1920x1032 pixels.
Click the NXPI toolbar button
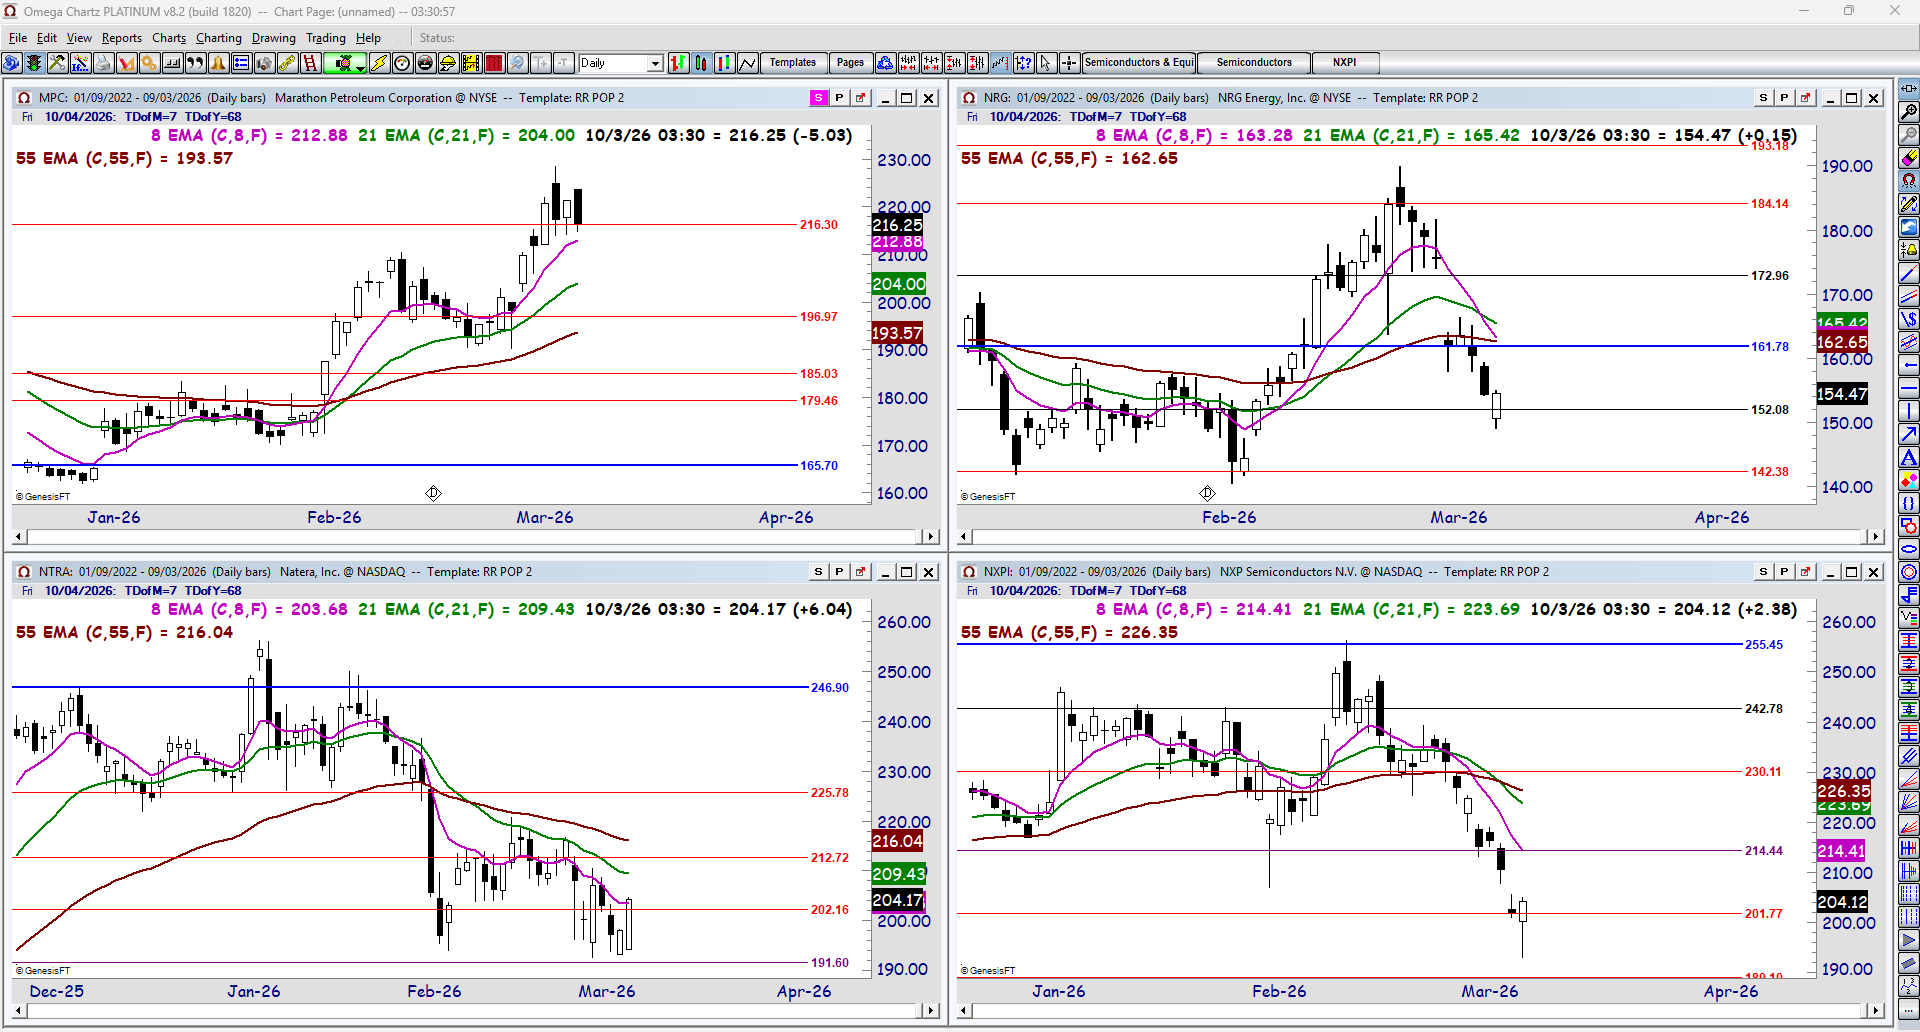[1345, 63]
